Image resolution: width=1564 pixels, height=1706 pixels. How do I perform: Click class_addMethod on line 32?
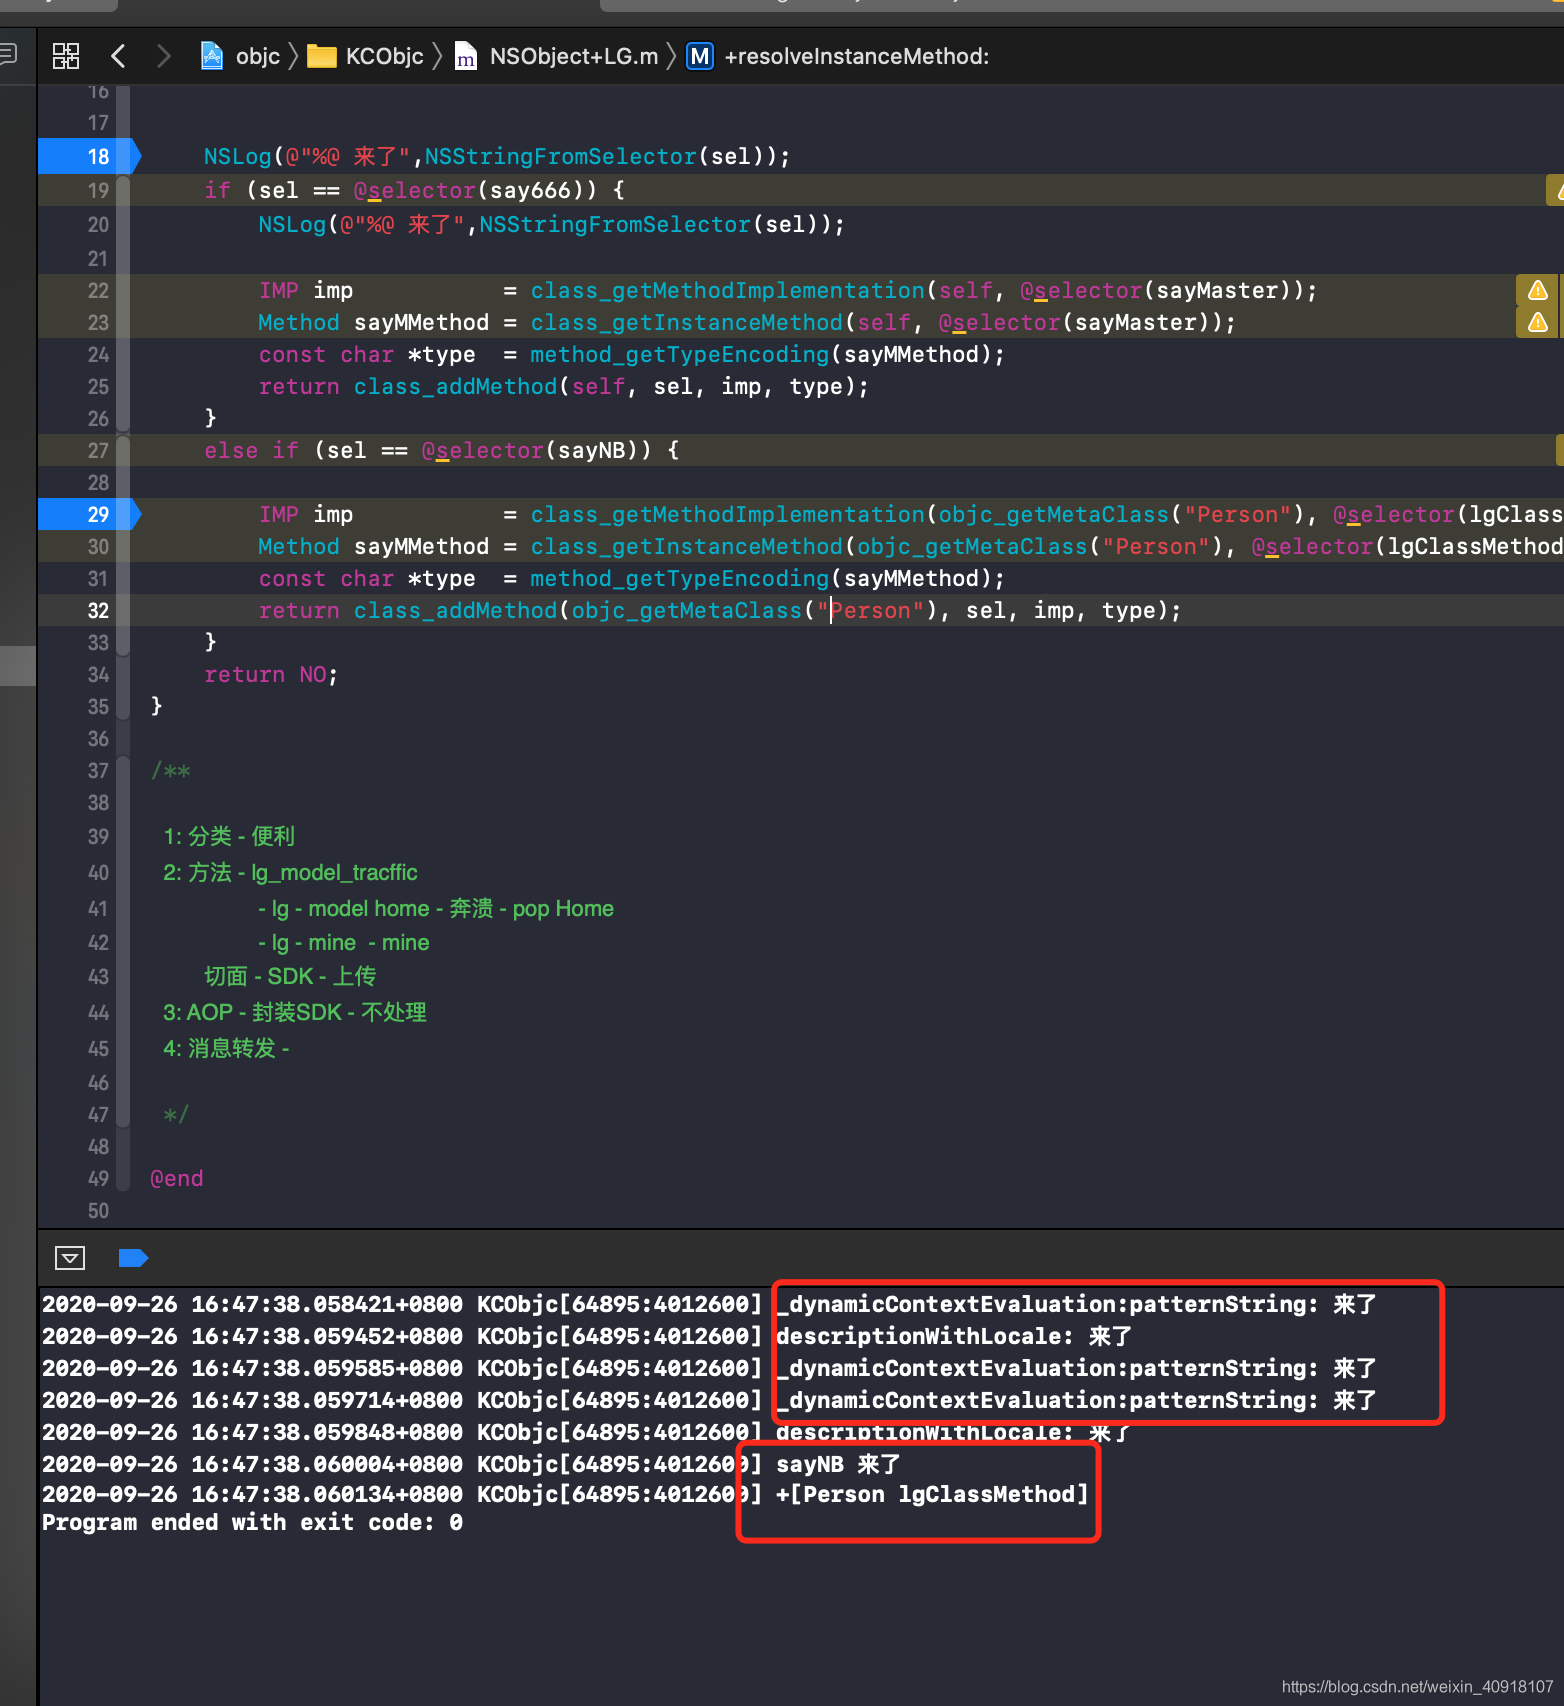tap(455, 610)
